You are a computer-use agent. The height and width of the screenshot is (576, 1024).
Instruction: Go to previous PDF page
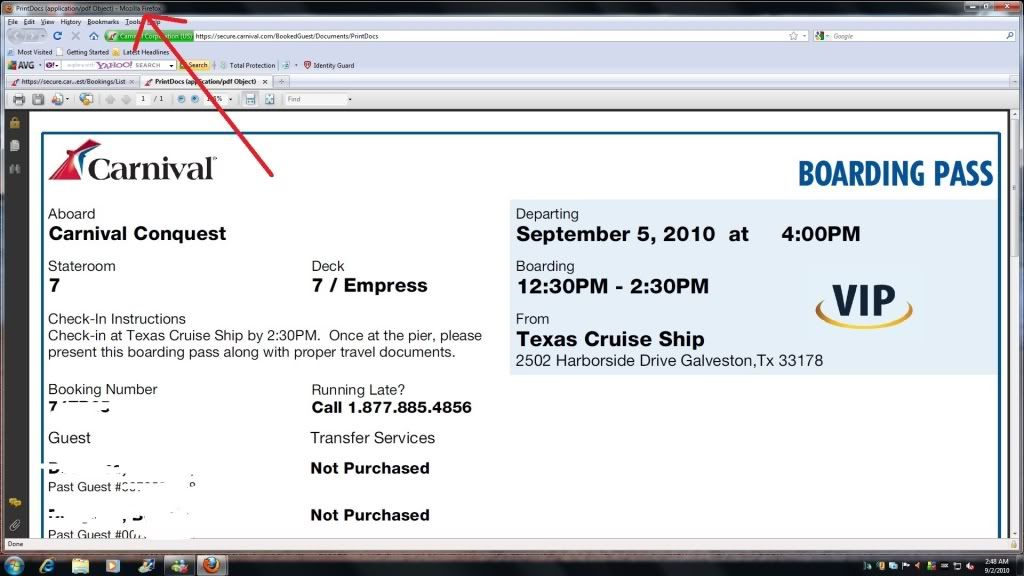point(110,99)
